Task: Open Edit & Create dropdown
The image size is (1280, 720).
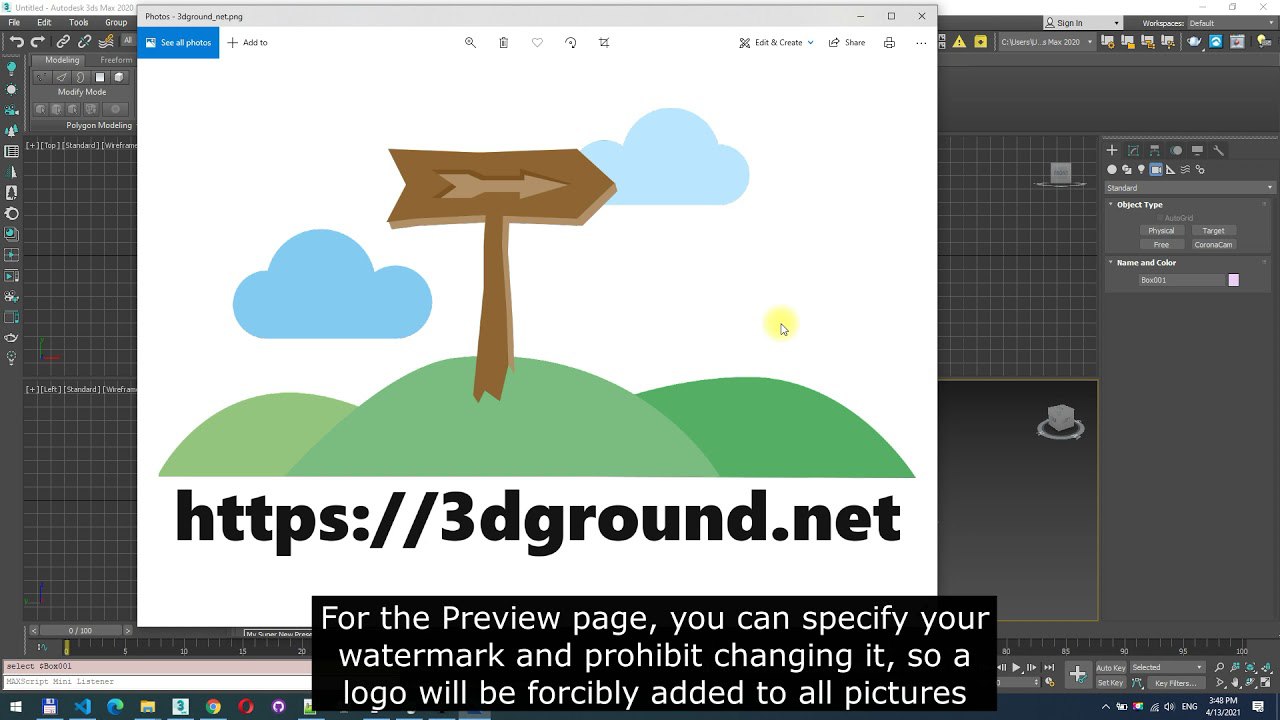Action: [x=777, y=43]
